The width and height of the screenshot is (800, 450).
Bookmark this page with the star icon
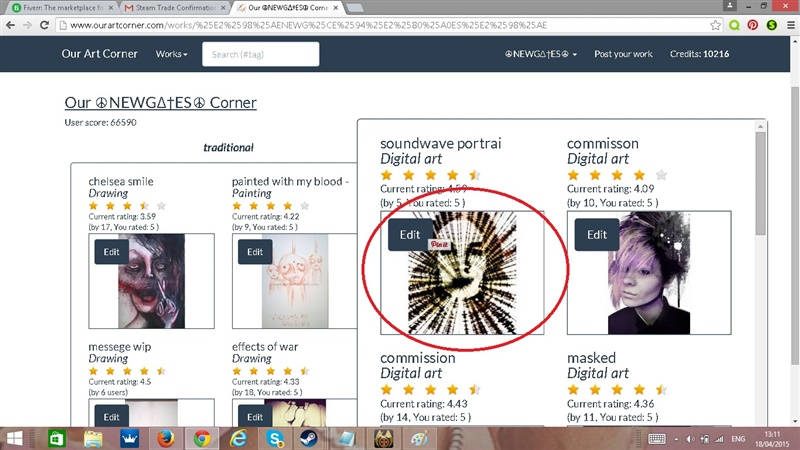point(715,25)
